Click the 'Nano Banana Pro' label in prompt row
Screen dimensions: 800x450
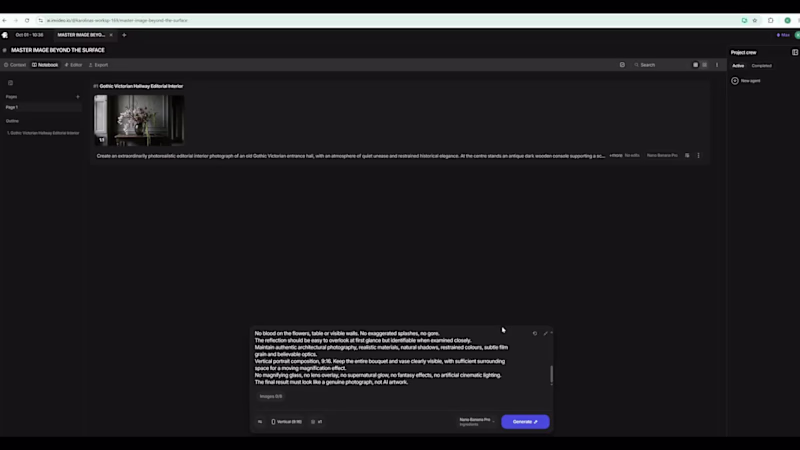pyautogui.click(x=662, y=156)
